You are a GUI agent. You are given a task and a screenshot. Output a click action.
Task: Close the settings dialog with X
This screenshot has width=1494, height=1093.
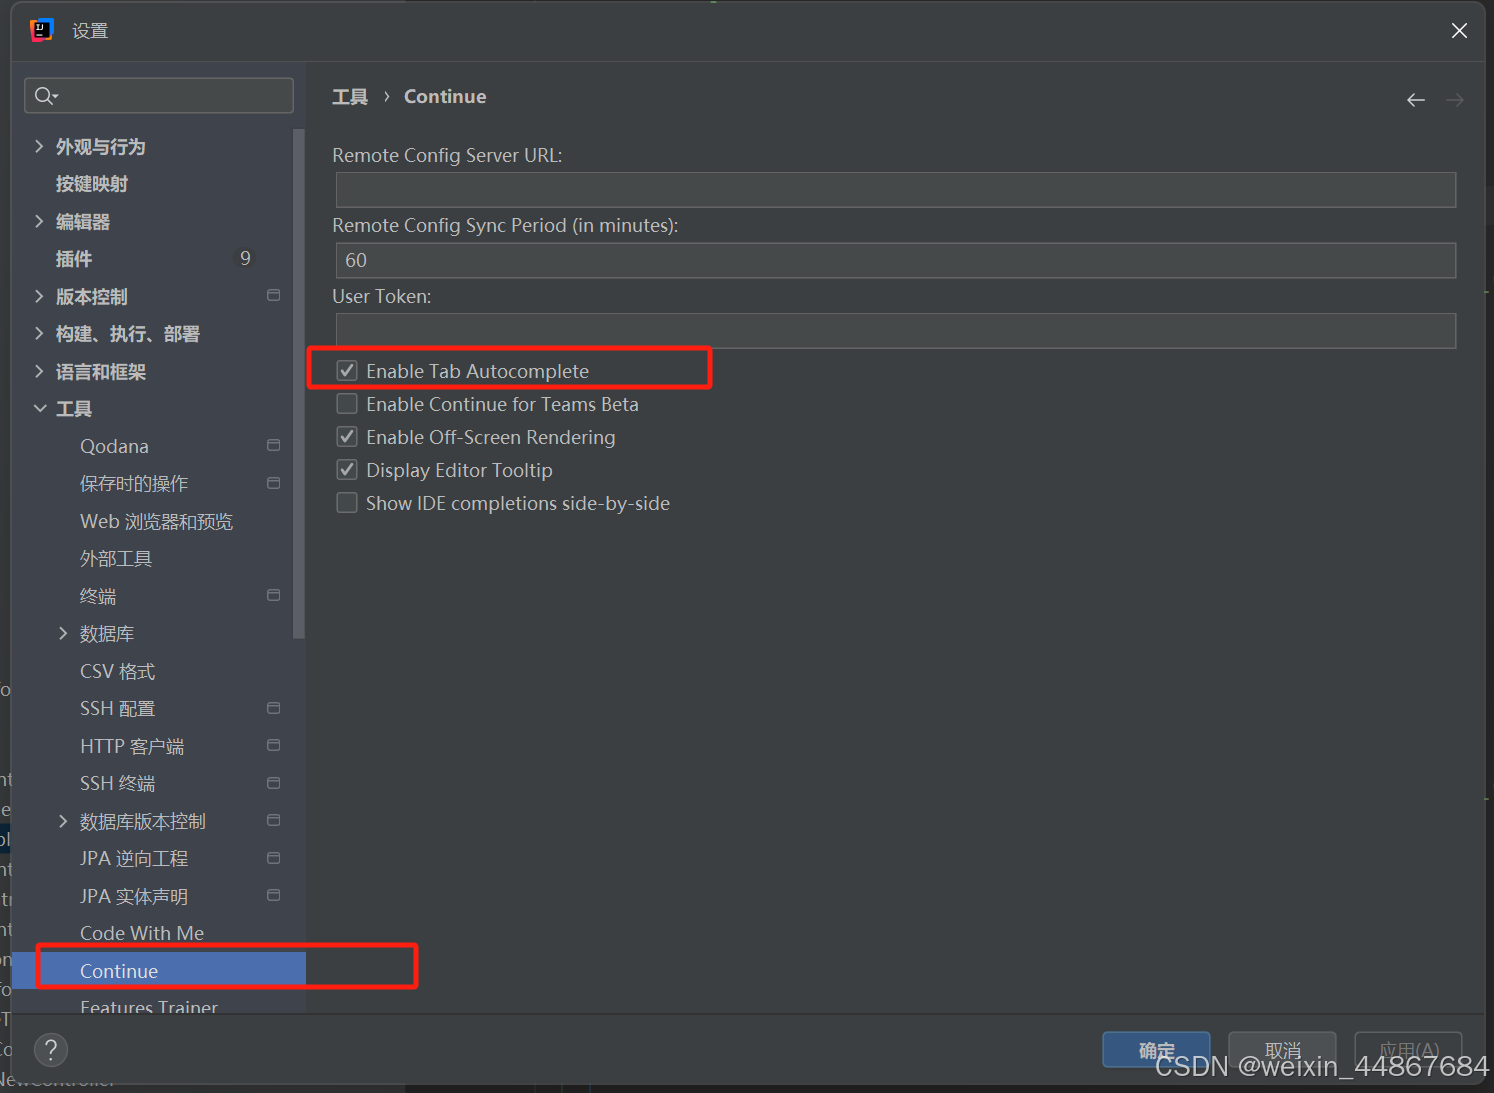[x=1459, y=31]
